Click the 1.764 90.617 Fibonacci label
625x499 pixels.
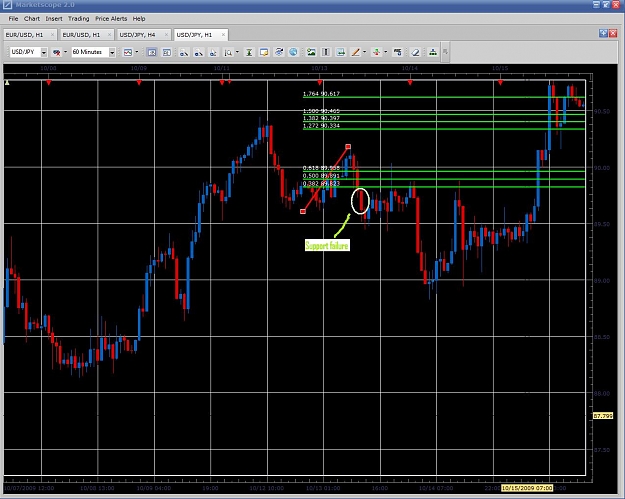pos(321,94)
